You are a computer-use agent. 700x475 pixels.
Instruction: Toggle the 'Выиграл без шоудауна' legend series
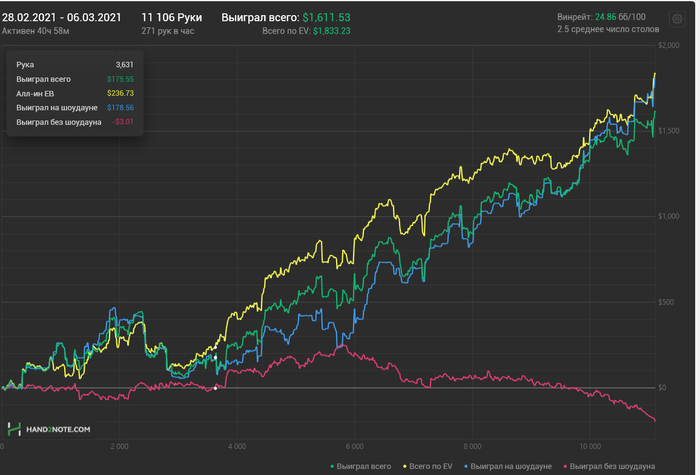pyautogui.click(x=608, y=466)
